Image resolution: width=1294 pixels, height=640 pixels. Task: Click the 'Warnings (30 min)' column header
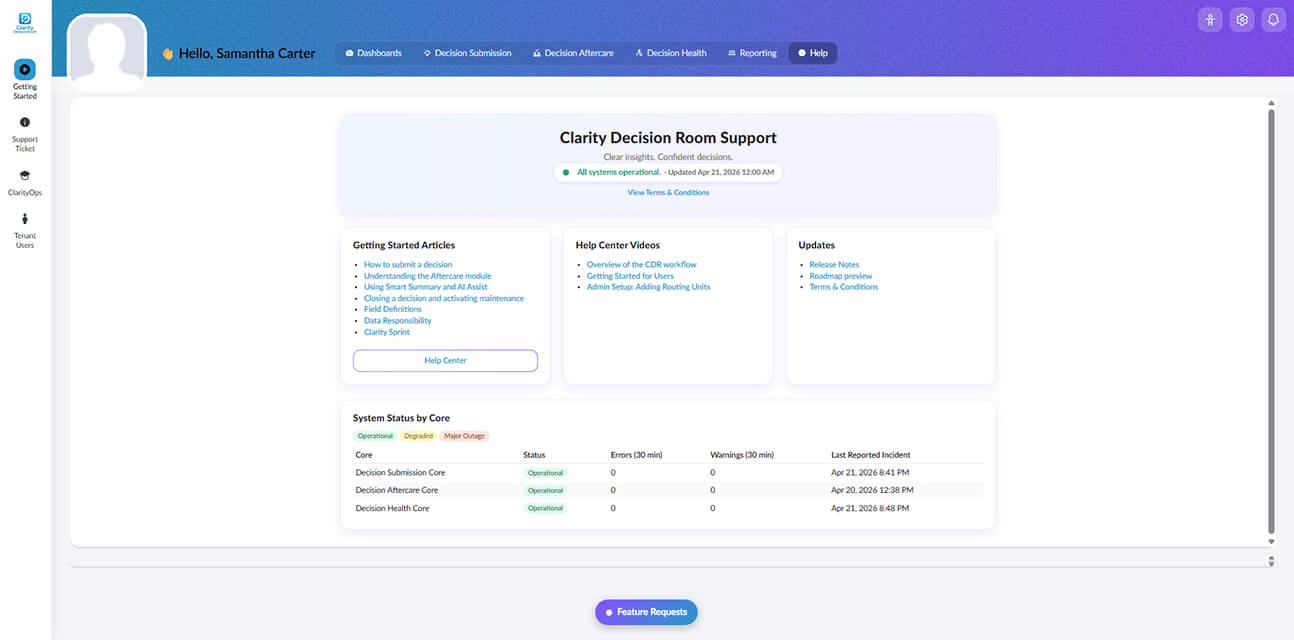click(742, 455)
